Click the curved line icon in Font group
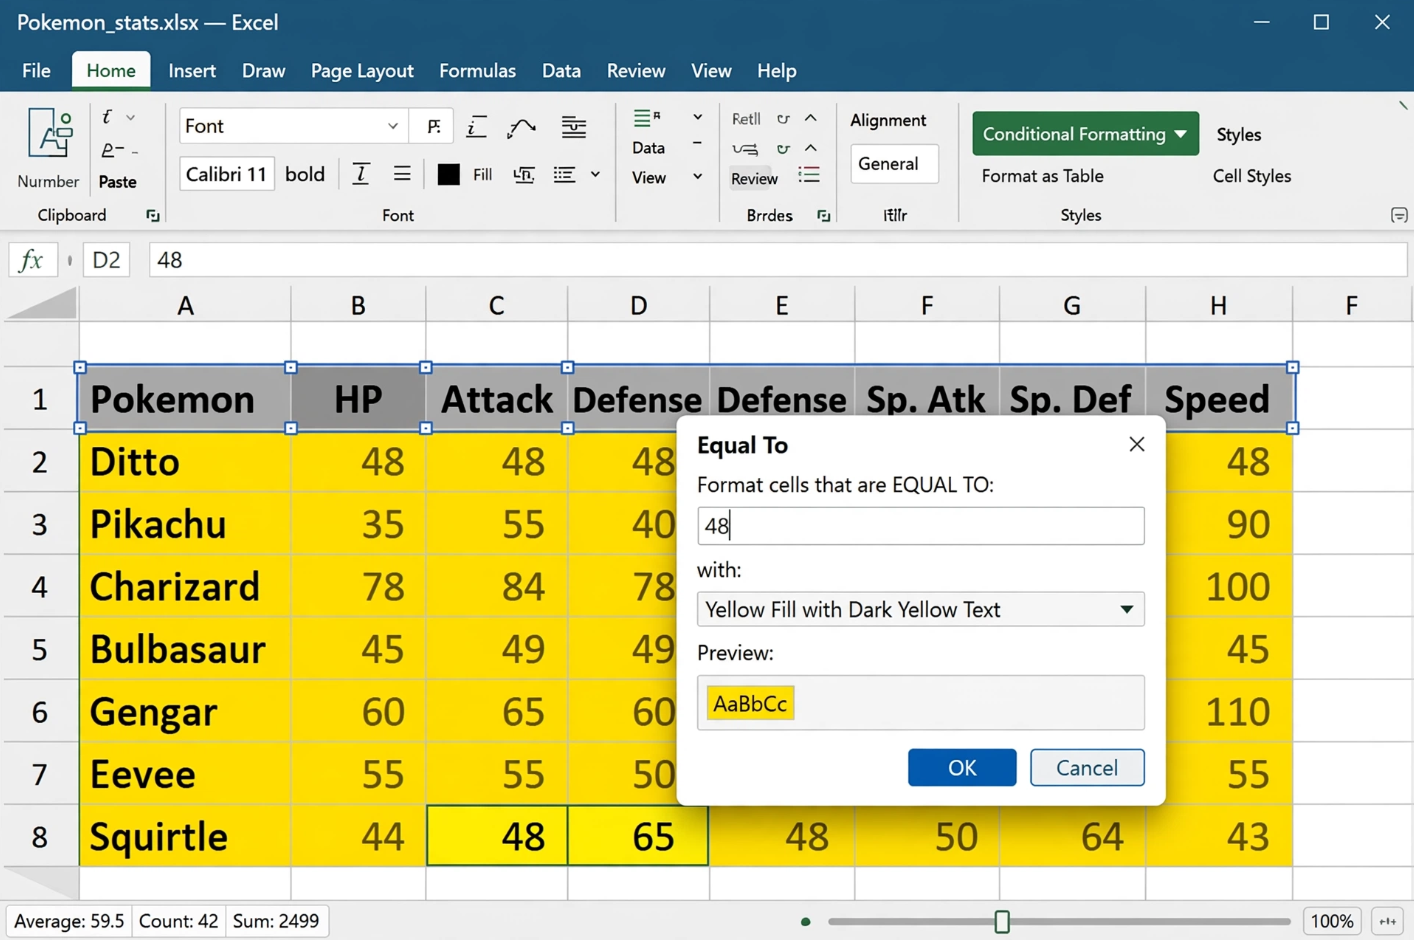 pyautogui.click(x=521, y=127)
